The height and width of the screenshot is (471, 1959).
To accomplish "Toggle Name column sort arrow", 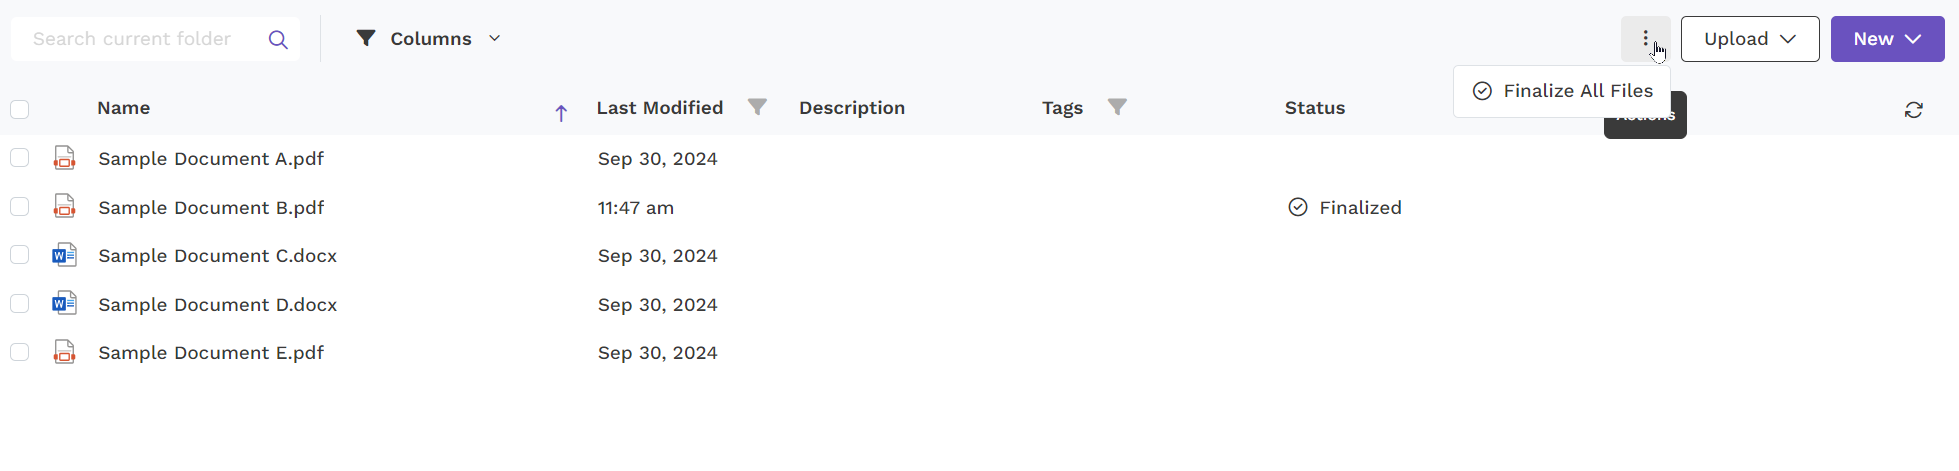I will (x=561, y=113).
